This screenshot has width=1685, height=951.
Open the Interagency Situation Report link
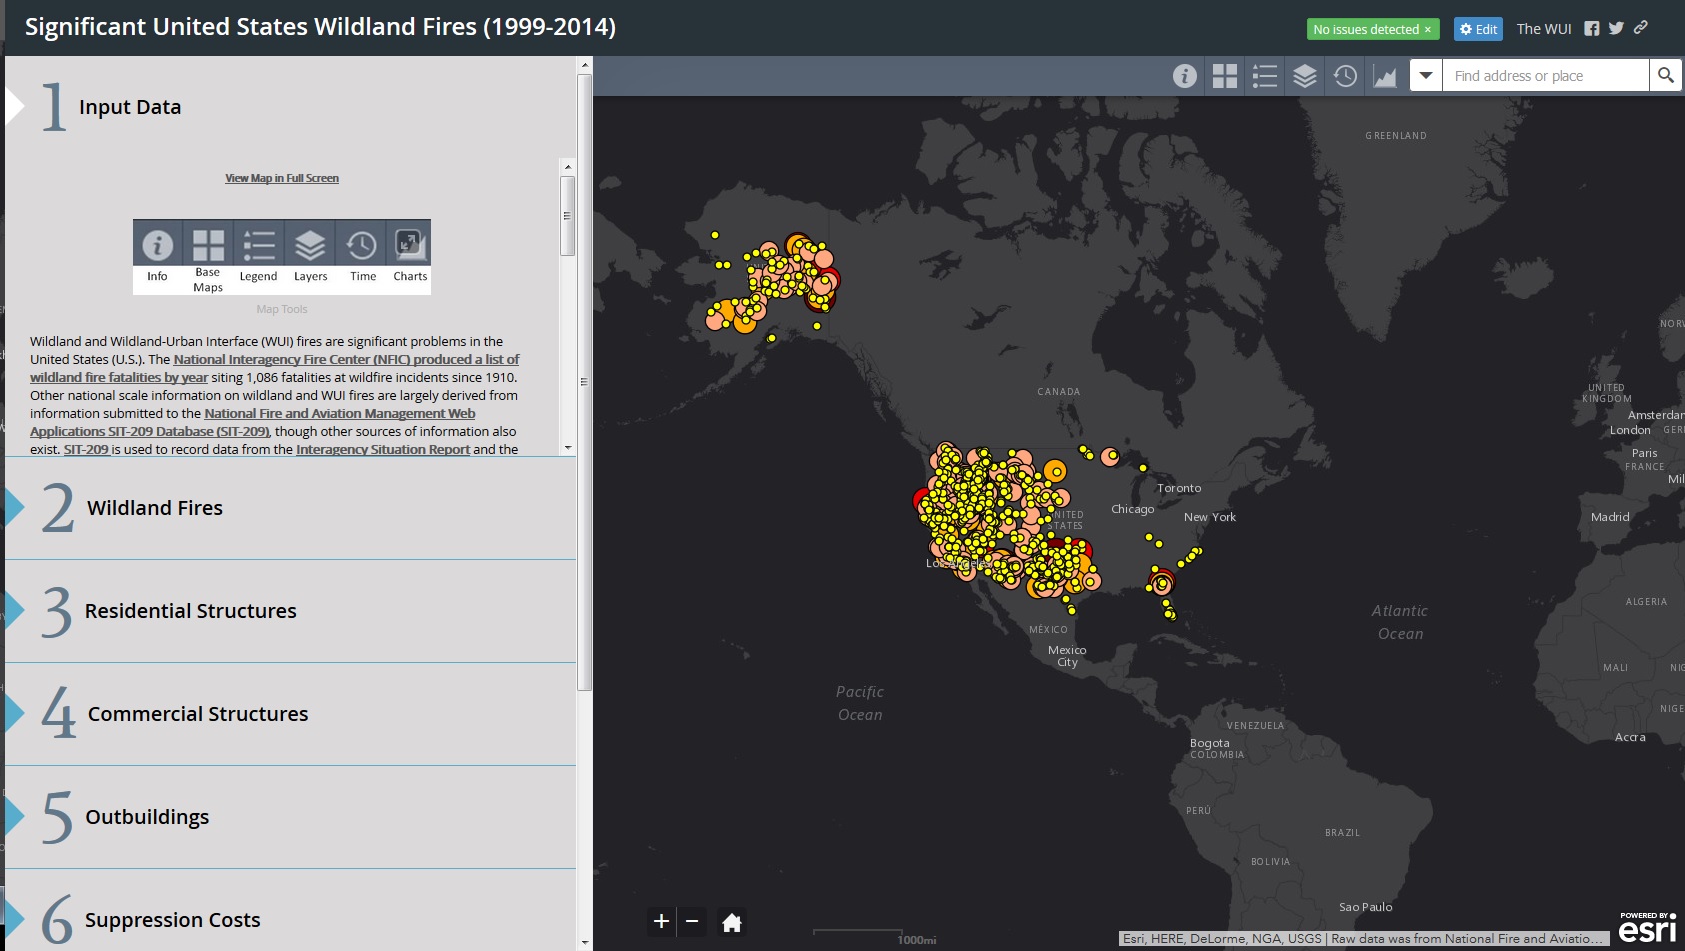pyautogui.click(x=383, y=450)
